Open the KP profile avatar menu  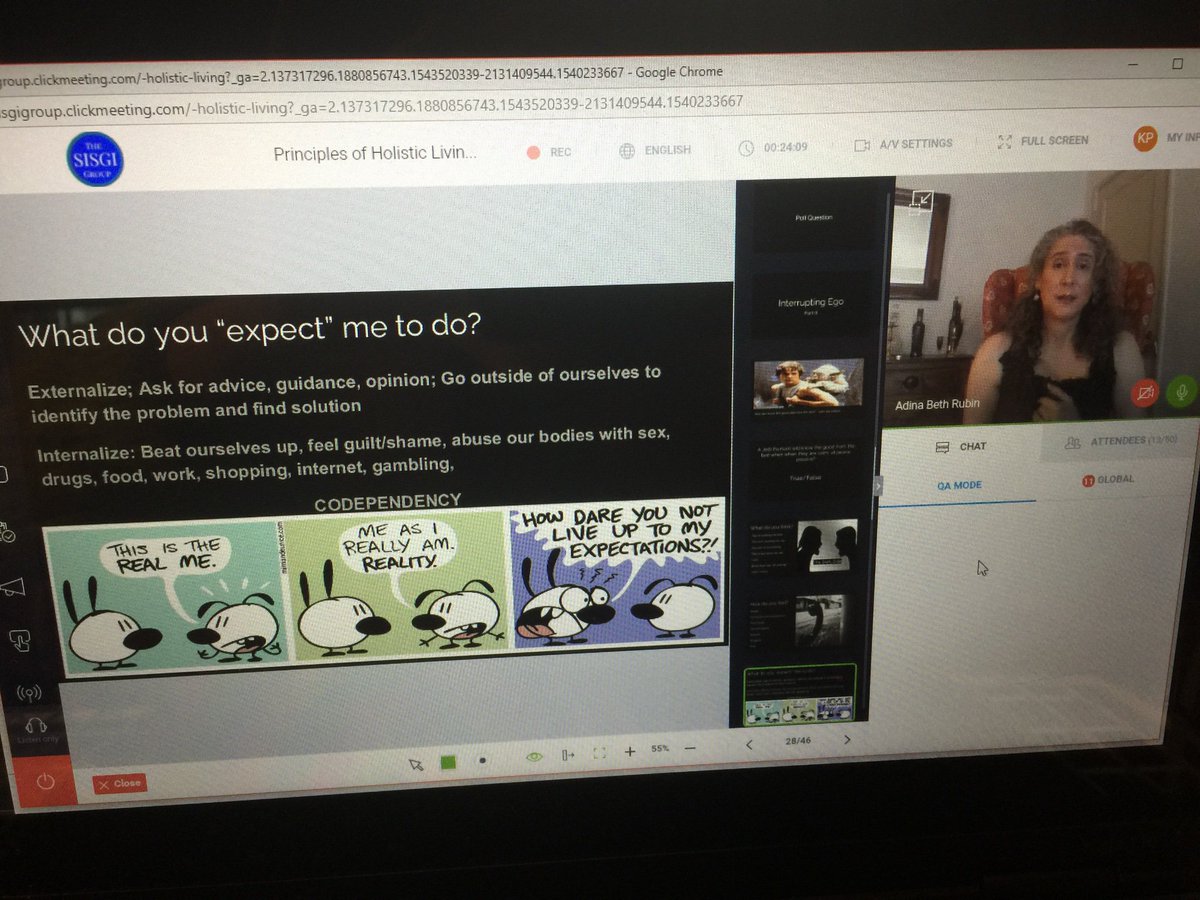click(1145, 138)
